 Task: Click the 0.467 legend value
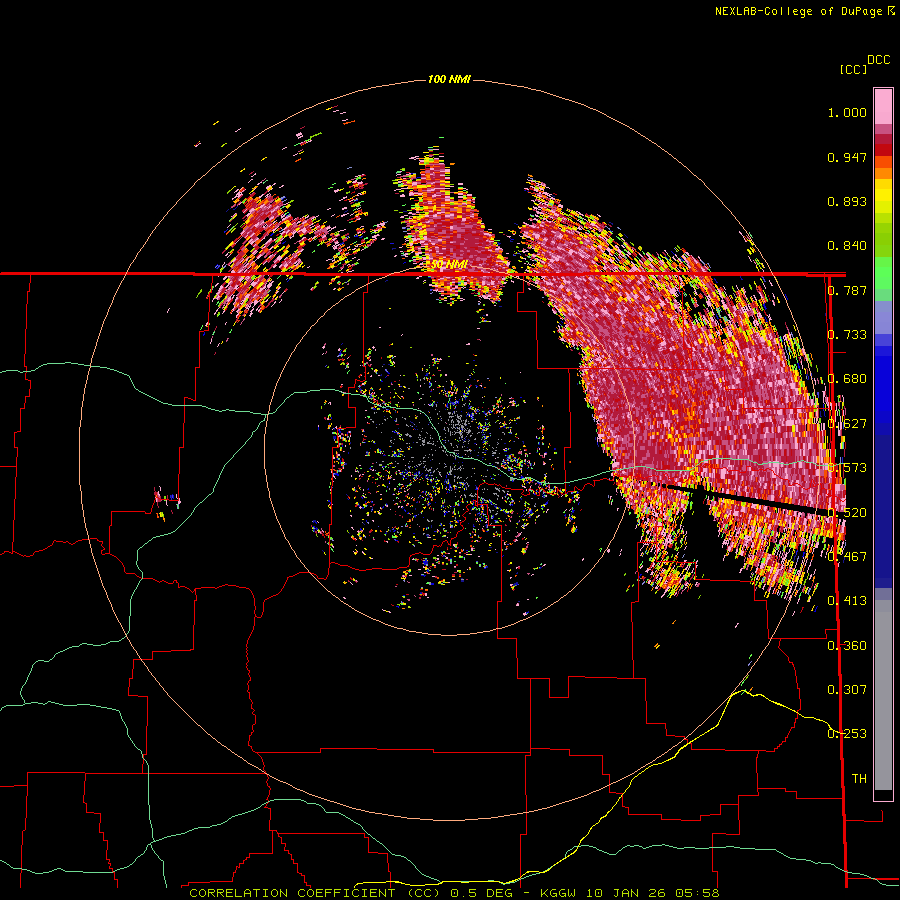(847, 557)
